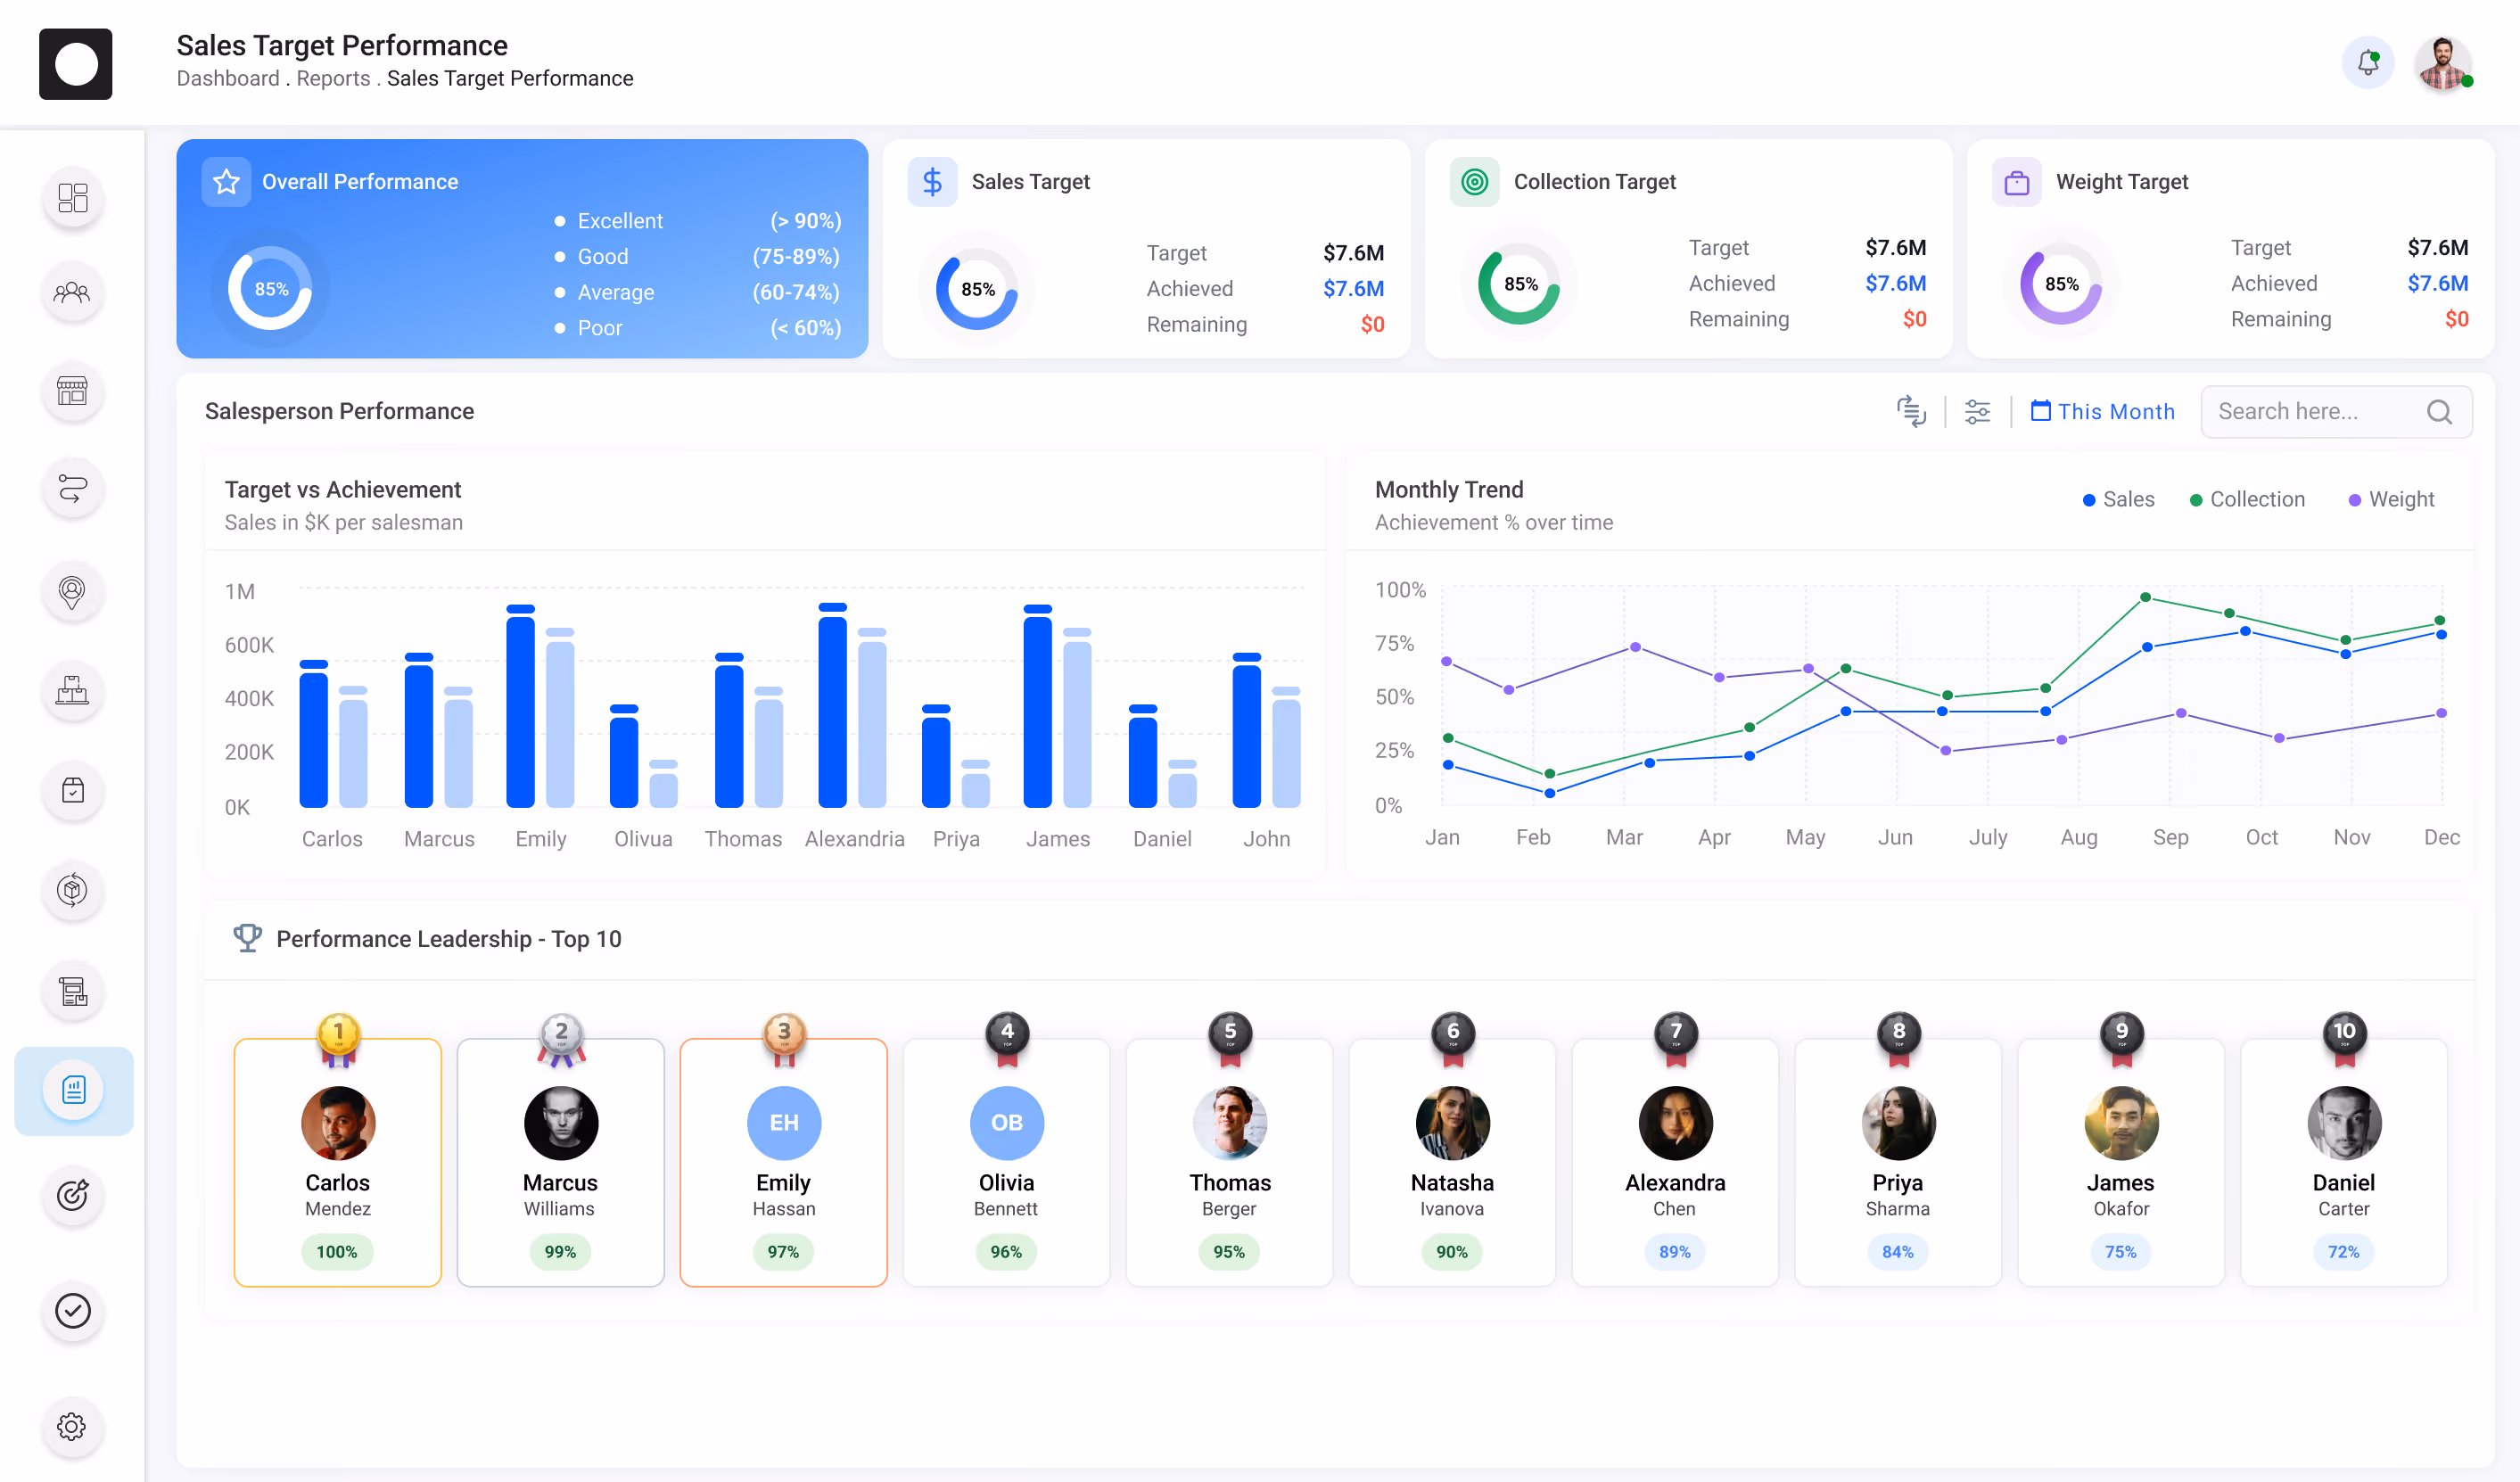The height and width of the screenshot is (1482, 2520).
Task: Toggle the Sales legend in Monthly Trend
Action: pyautogui.click(x=2118, y=499)
